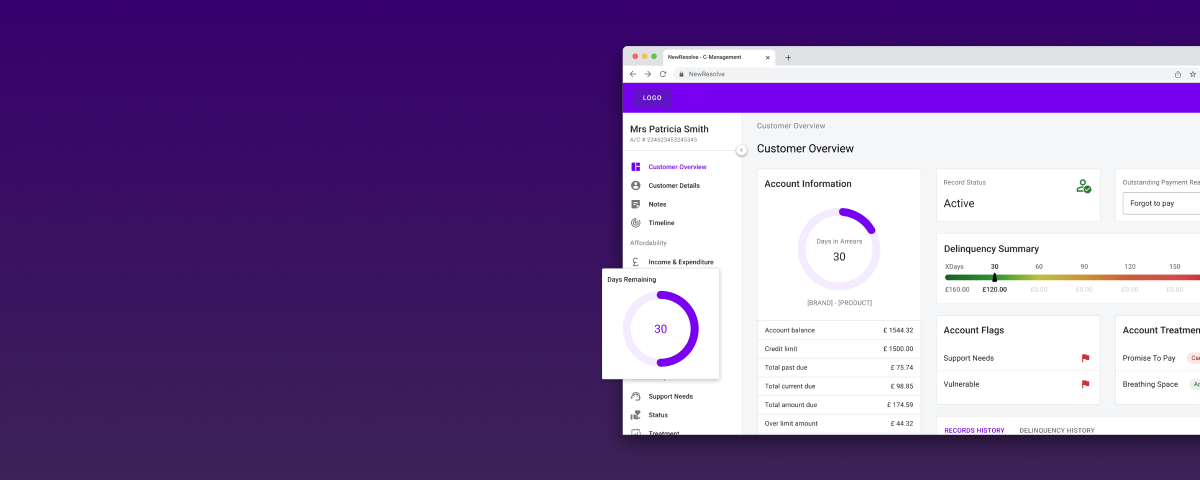The image size is (1200, 480).
Task: Open a new browser tab with plus button
Action: (x=788, y=57)
